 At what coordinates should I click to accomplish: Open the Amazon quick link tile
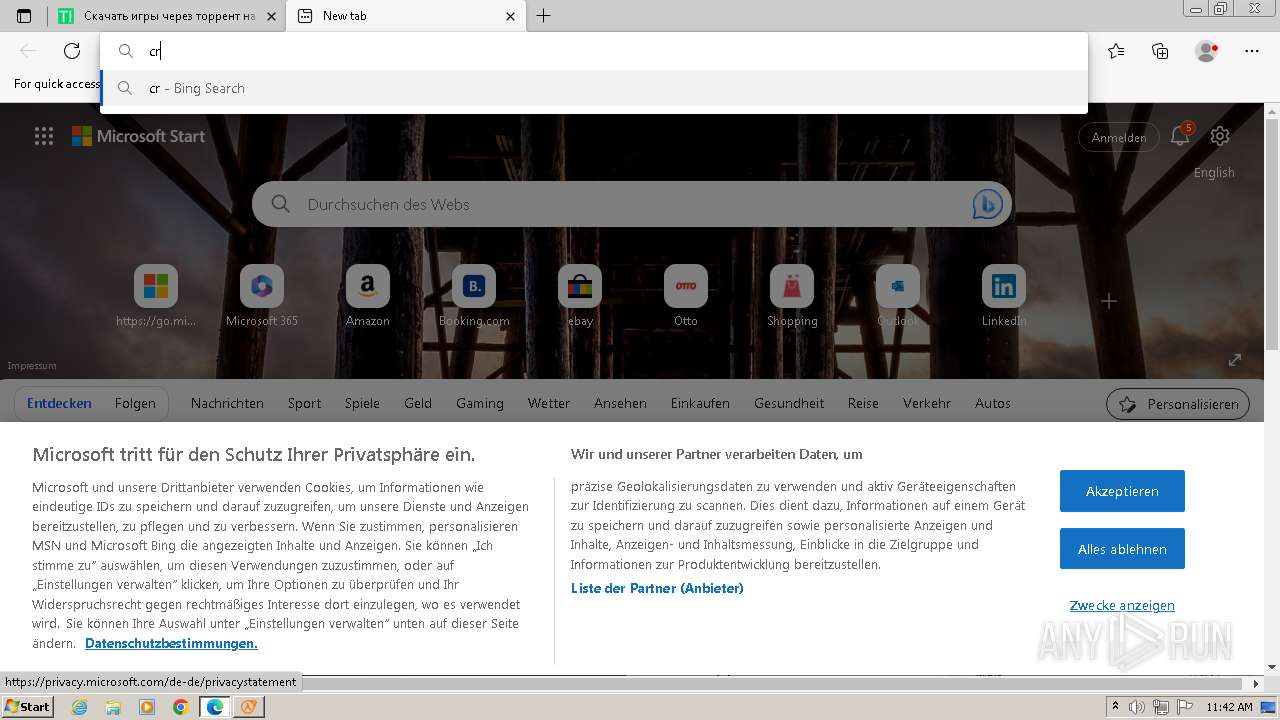(368, 296)
